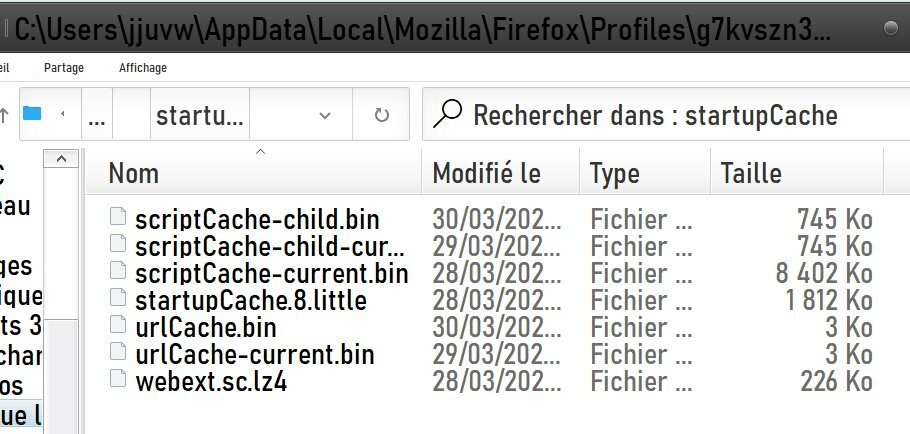Click the magnifying glass search icon
Image resolution: width=910 pixels, height=434 pixels.
(x=447, y=115)
